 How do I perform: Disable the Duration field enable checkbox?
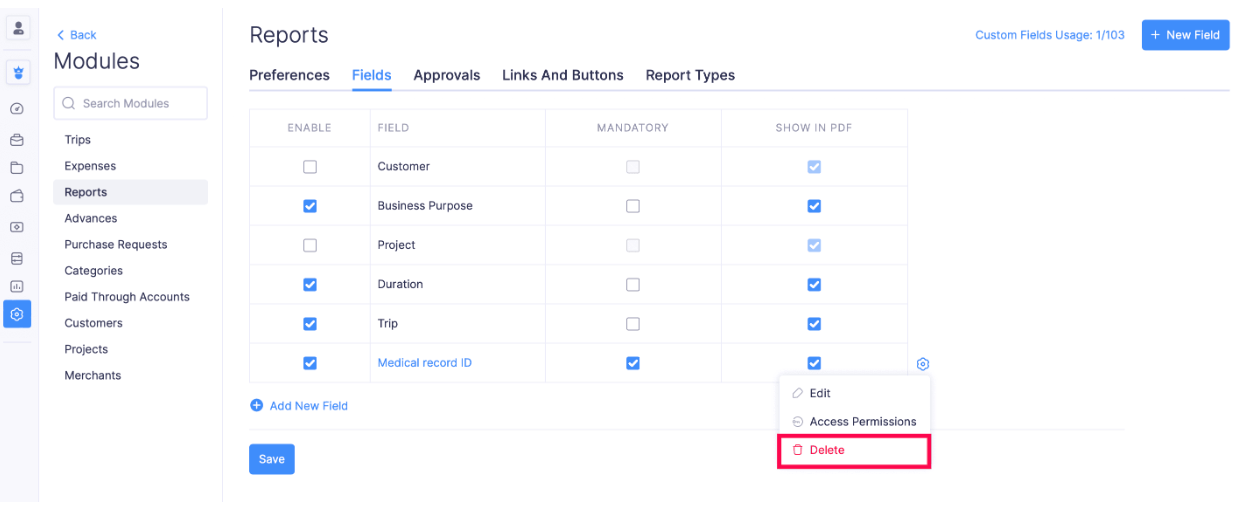point(310,285)
